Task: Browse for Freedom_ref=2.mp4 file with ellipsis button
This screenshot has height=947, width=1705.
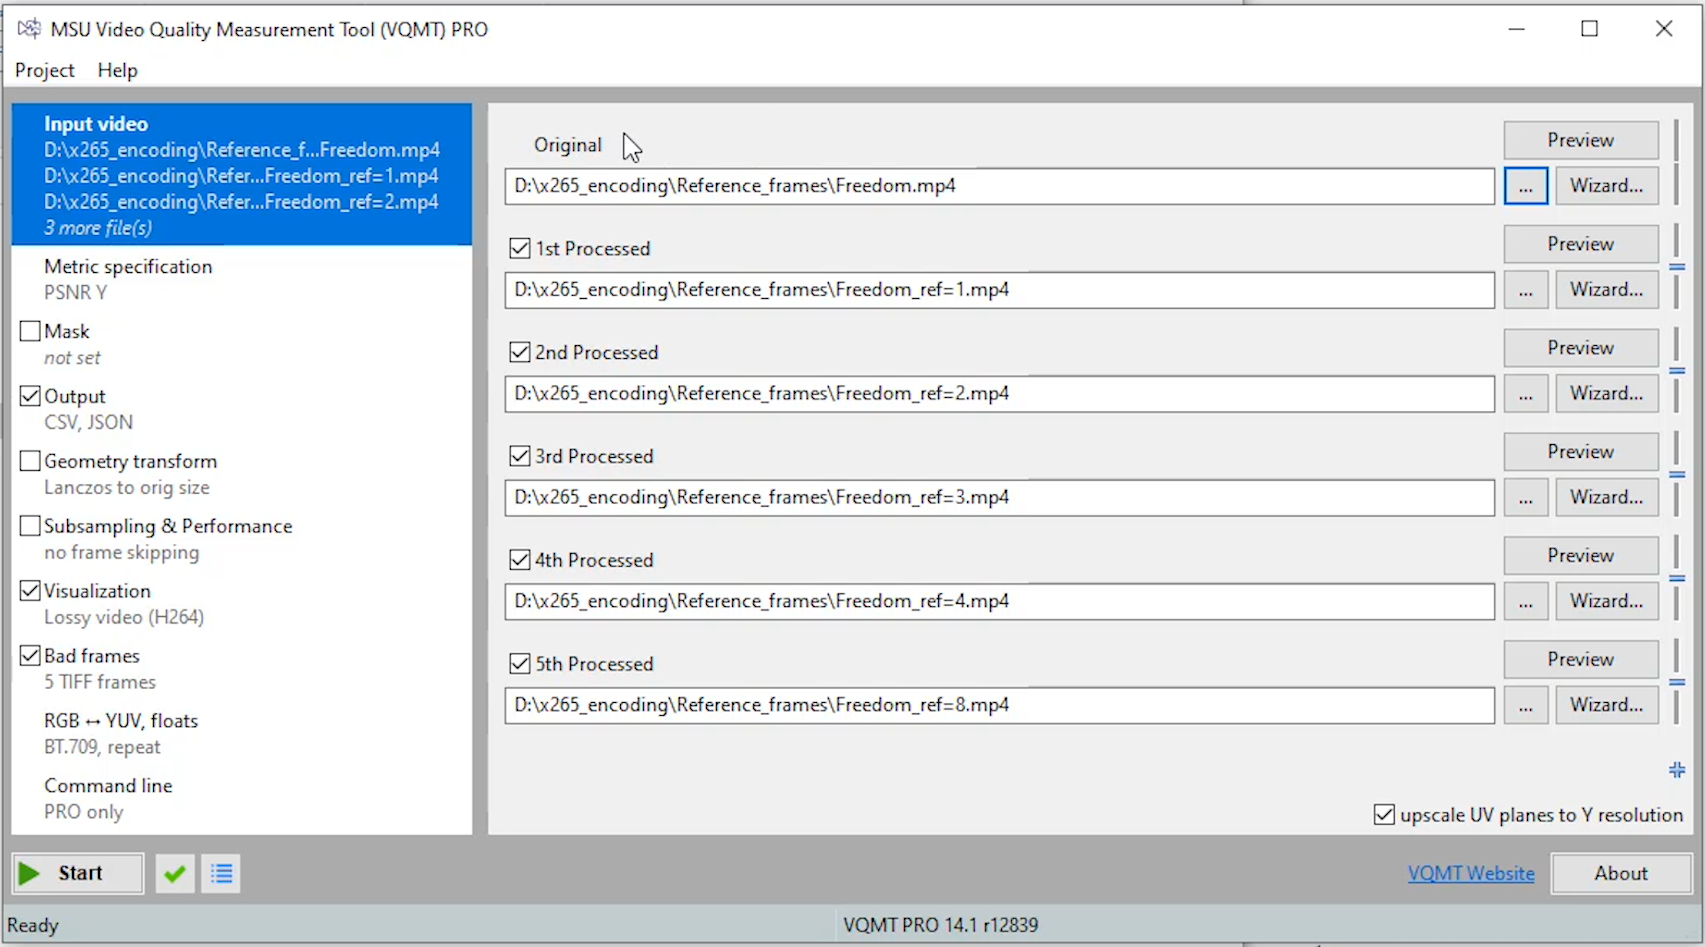Action: [x=1526, y=394]
